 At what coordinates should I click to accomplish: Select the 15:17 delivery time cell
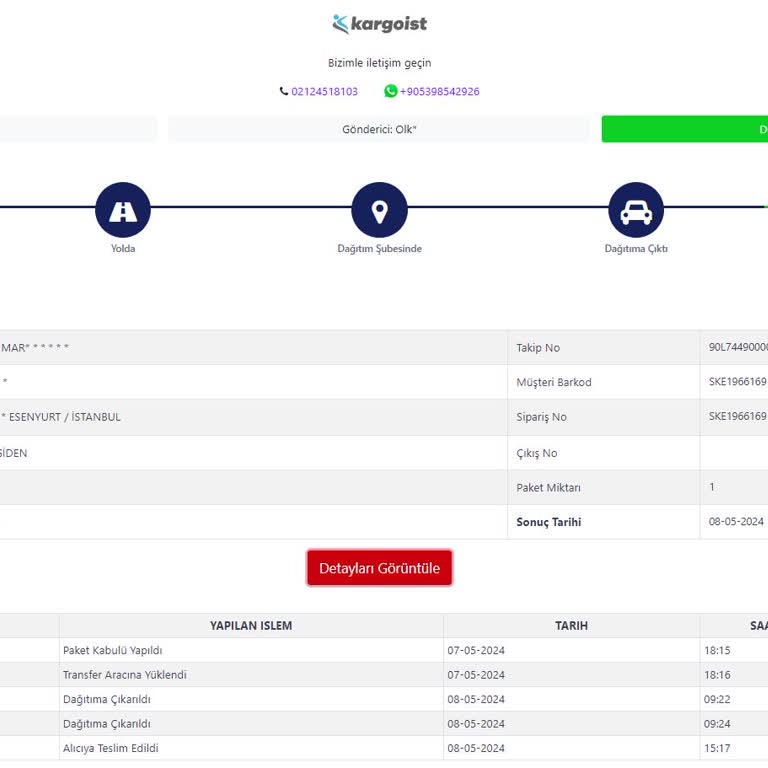(717, 748)
